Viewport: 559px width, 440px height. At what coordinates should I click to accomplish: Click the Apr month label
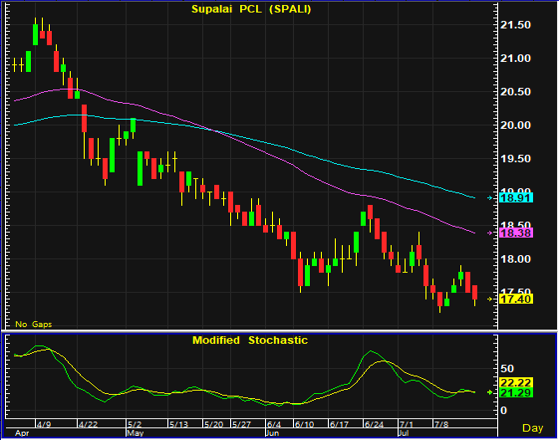(x=22, y=433)
